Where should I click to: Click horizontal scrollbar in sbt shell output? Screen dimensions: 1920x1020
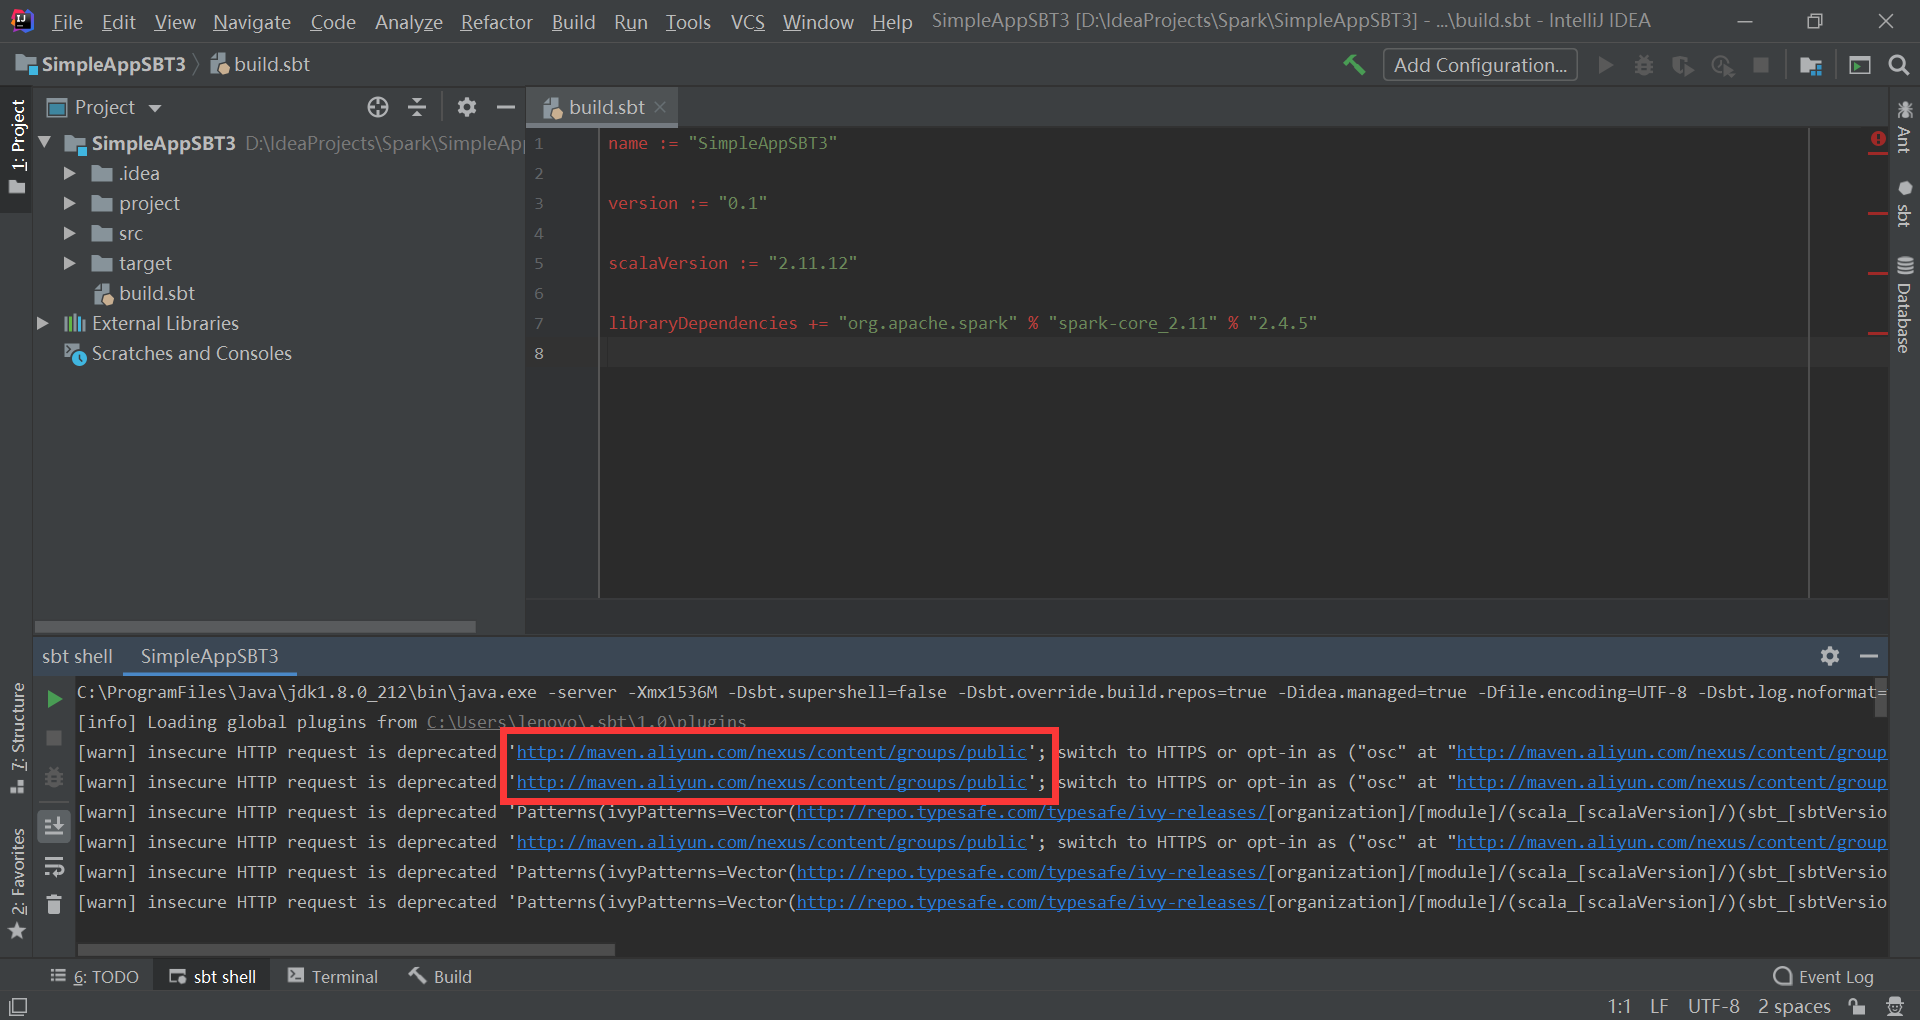[x=346, y=950]
